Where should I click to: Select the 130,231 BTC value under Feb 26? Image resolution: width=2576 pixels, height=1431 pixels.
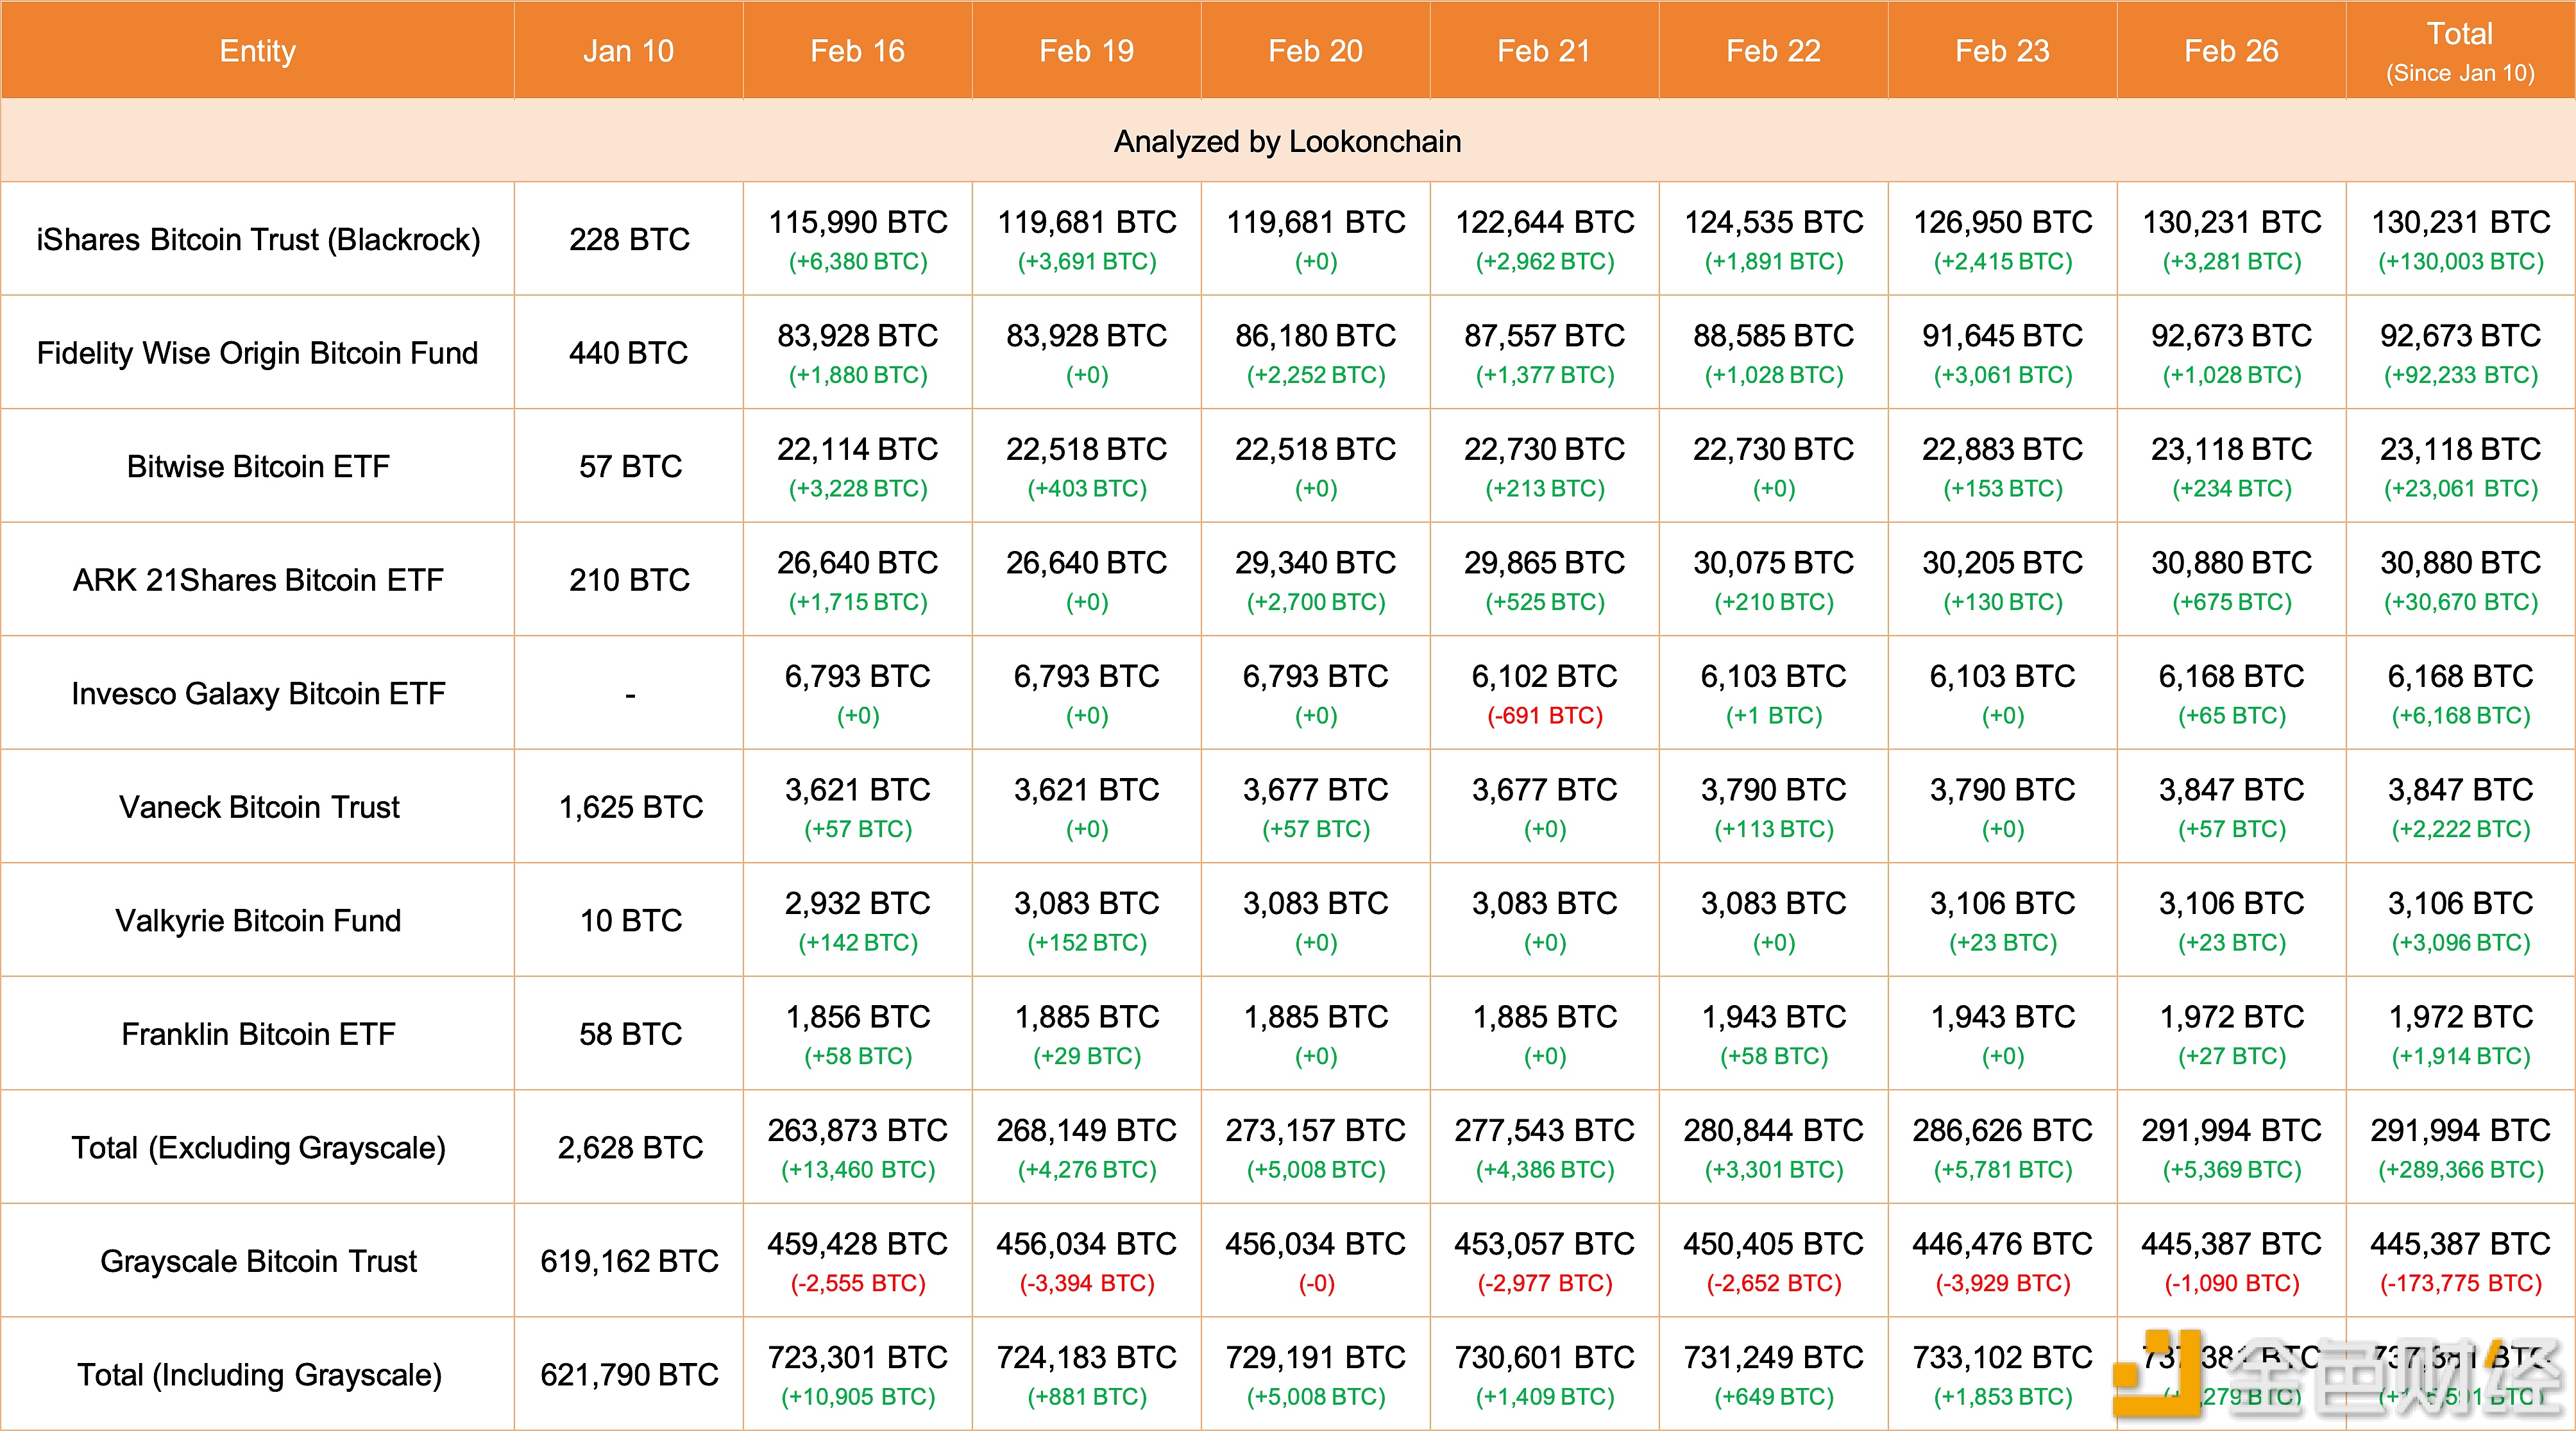(2231, 222)
